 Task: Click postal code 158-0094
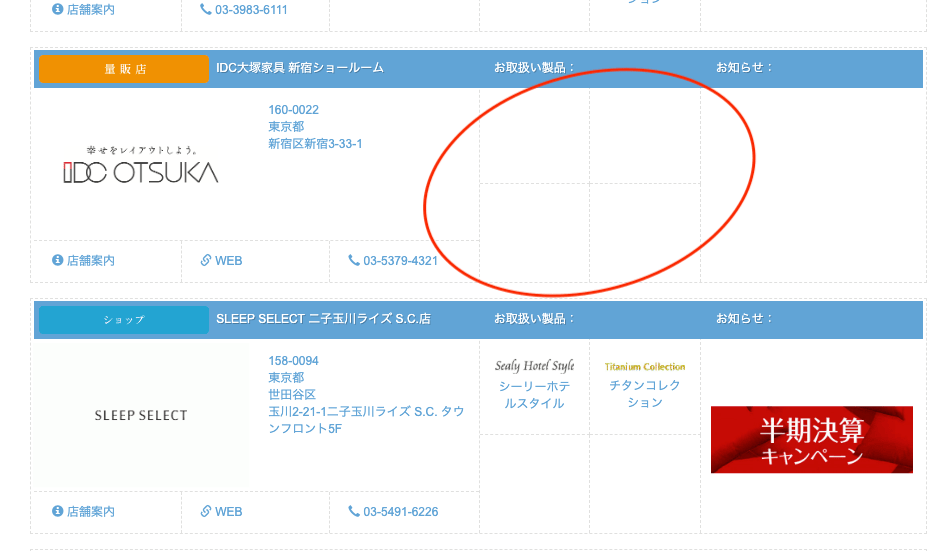tap(293, 361)
